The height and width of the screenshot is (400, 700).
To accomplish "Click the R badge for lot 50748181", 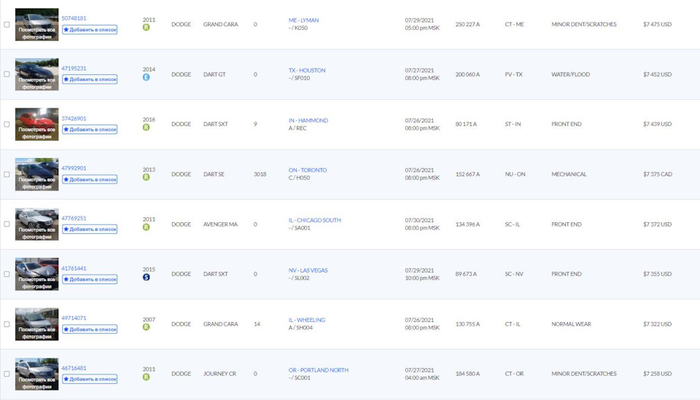I will pyautogui.click(x=149, y=29).
